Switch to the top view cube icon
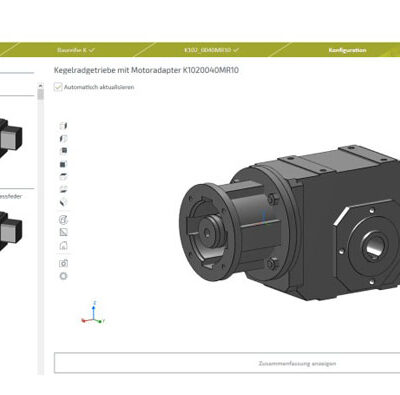The image size is (400, 395). point(63,177)
